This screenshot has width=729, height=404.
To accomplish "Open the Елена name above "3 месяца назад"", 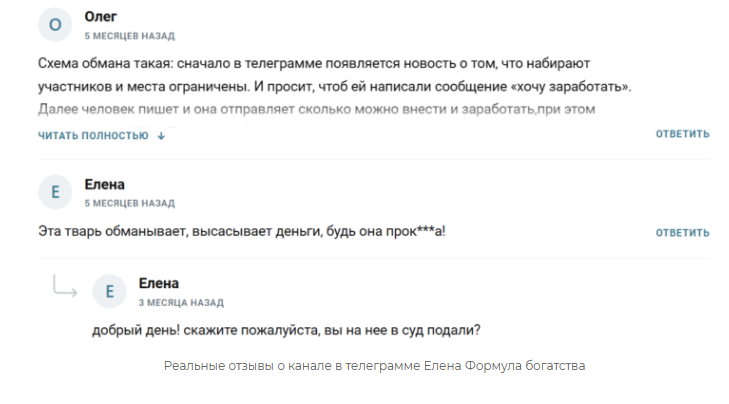I will (x=158, y=283).
